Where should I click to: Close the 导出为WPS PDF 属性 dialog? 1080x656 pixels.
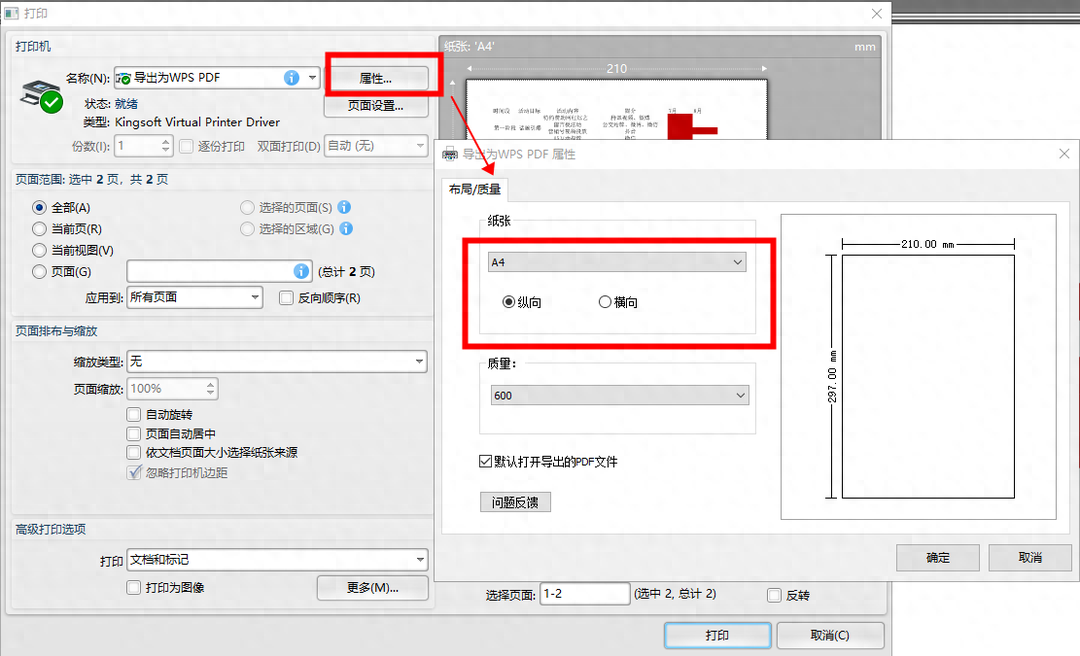[x=1064, y=154]
